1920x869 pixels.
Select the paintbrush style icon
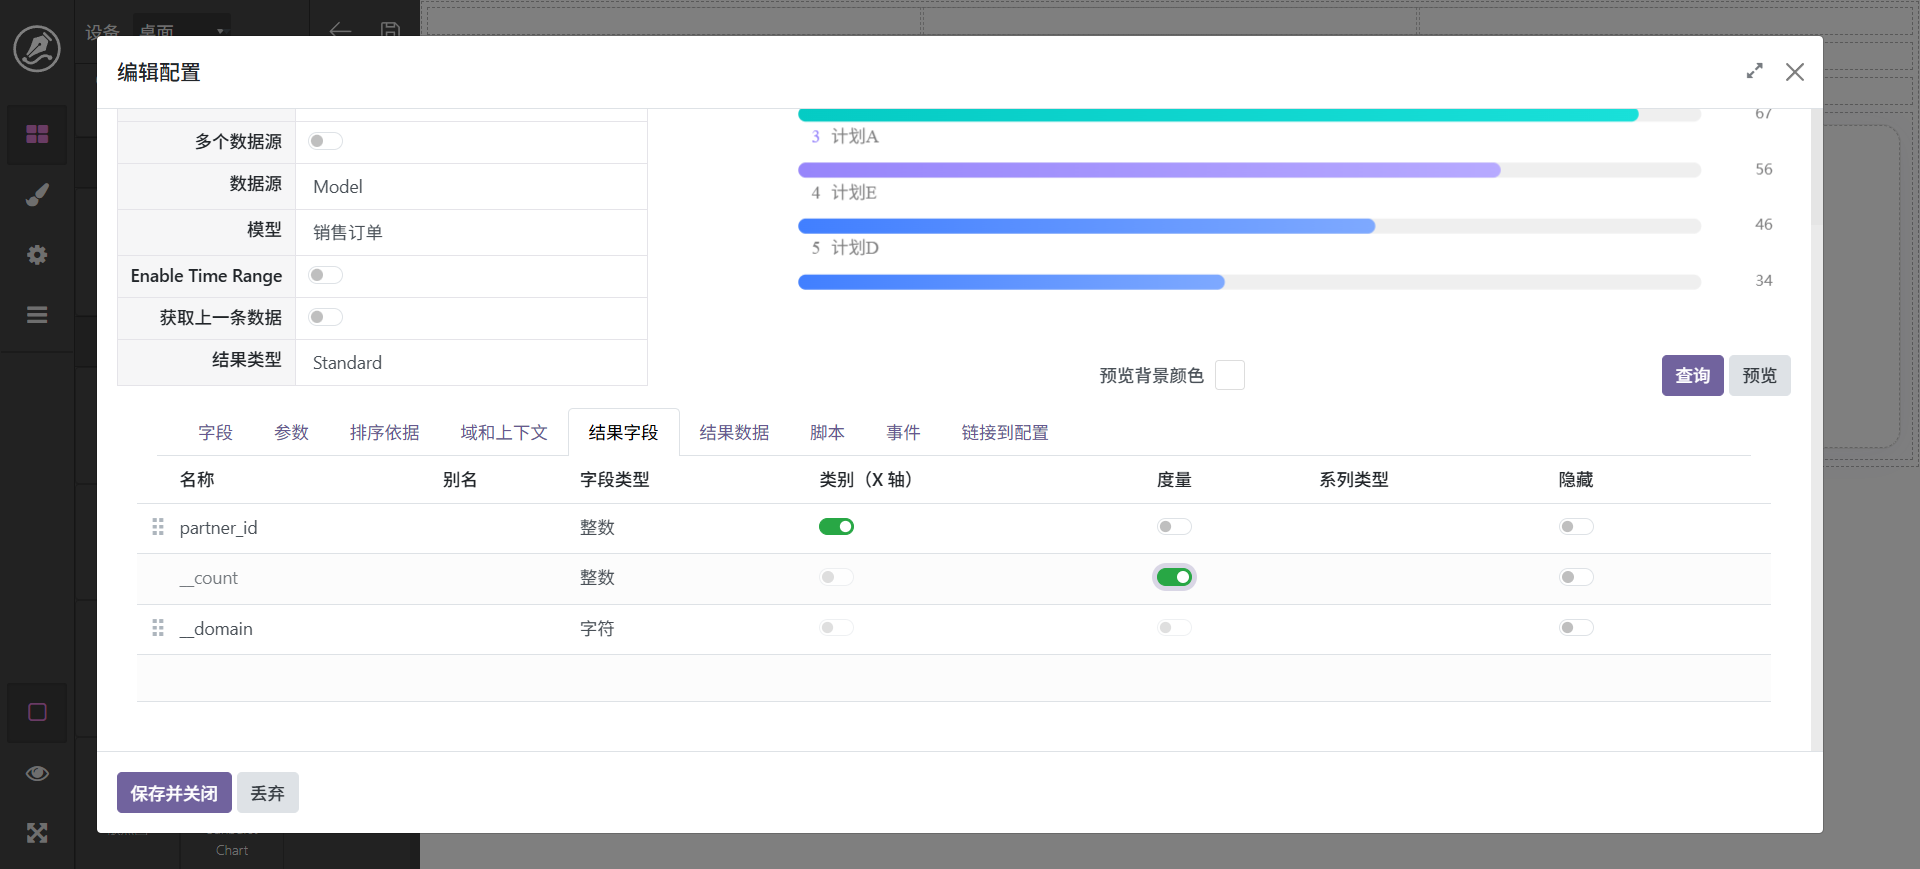click(x=37, y=195)
